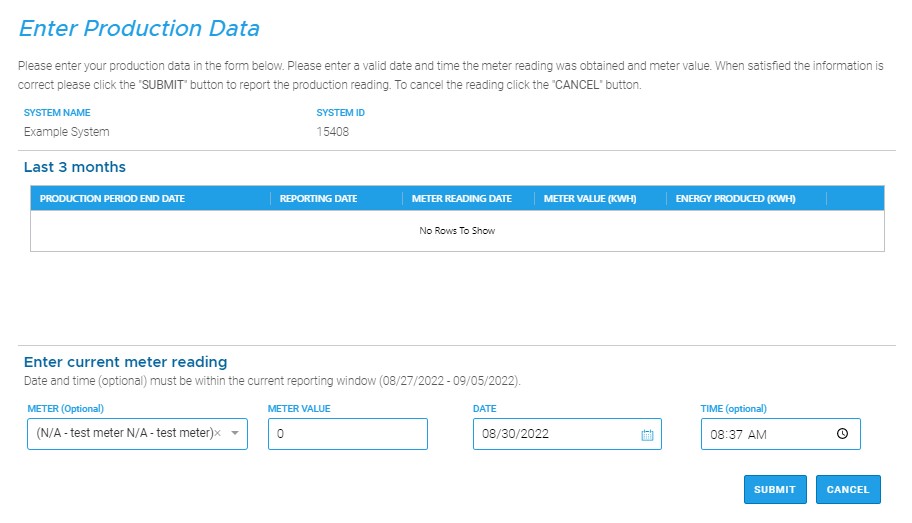Click the DATE label above date field
This screenshot has height=523, width=912.
pyautogui.click(x=484, y=408)
